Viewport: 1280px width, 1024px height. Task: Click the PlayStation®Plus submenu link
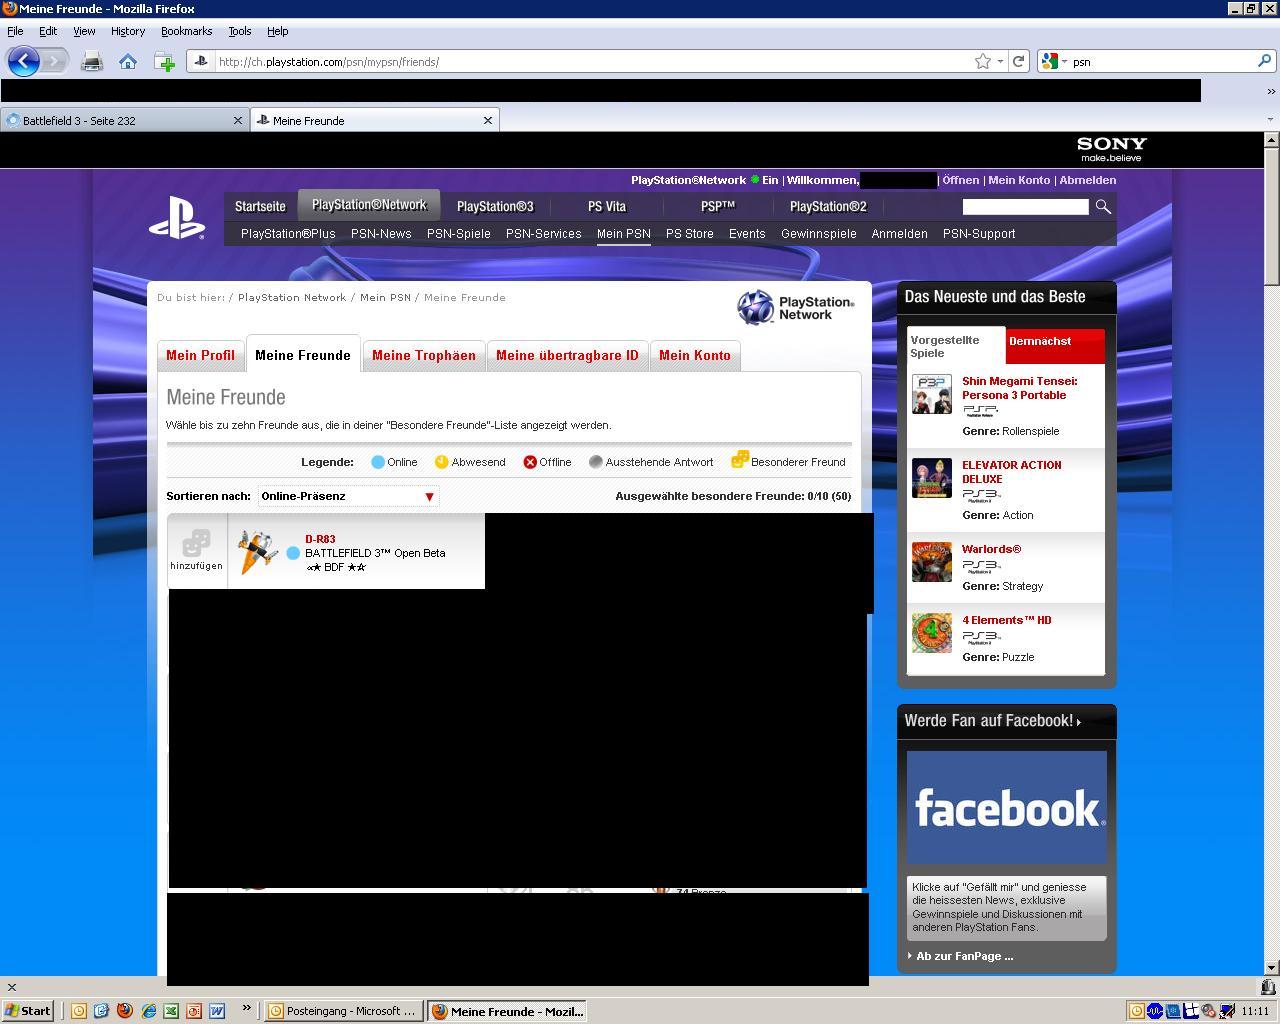point(288,233)
